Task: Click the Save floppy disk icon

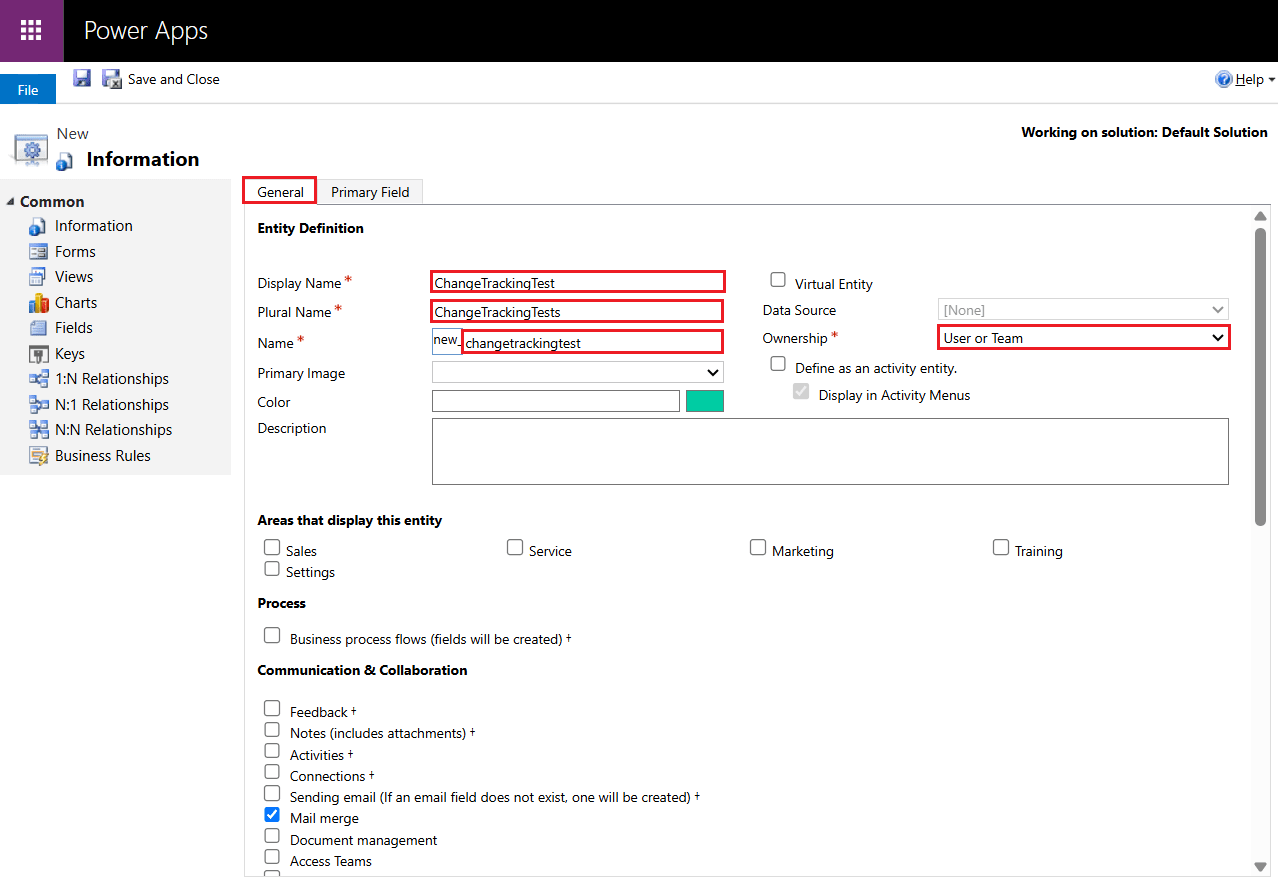Action: coord(82,79)
